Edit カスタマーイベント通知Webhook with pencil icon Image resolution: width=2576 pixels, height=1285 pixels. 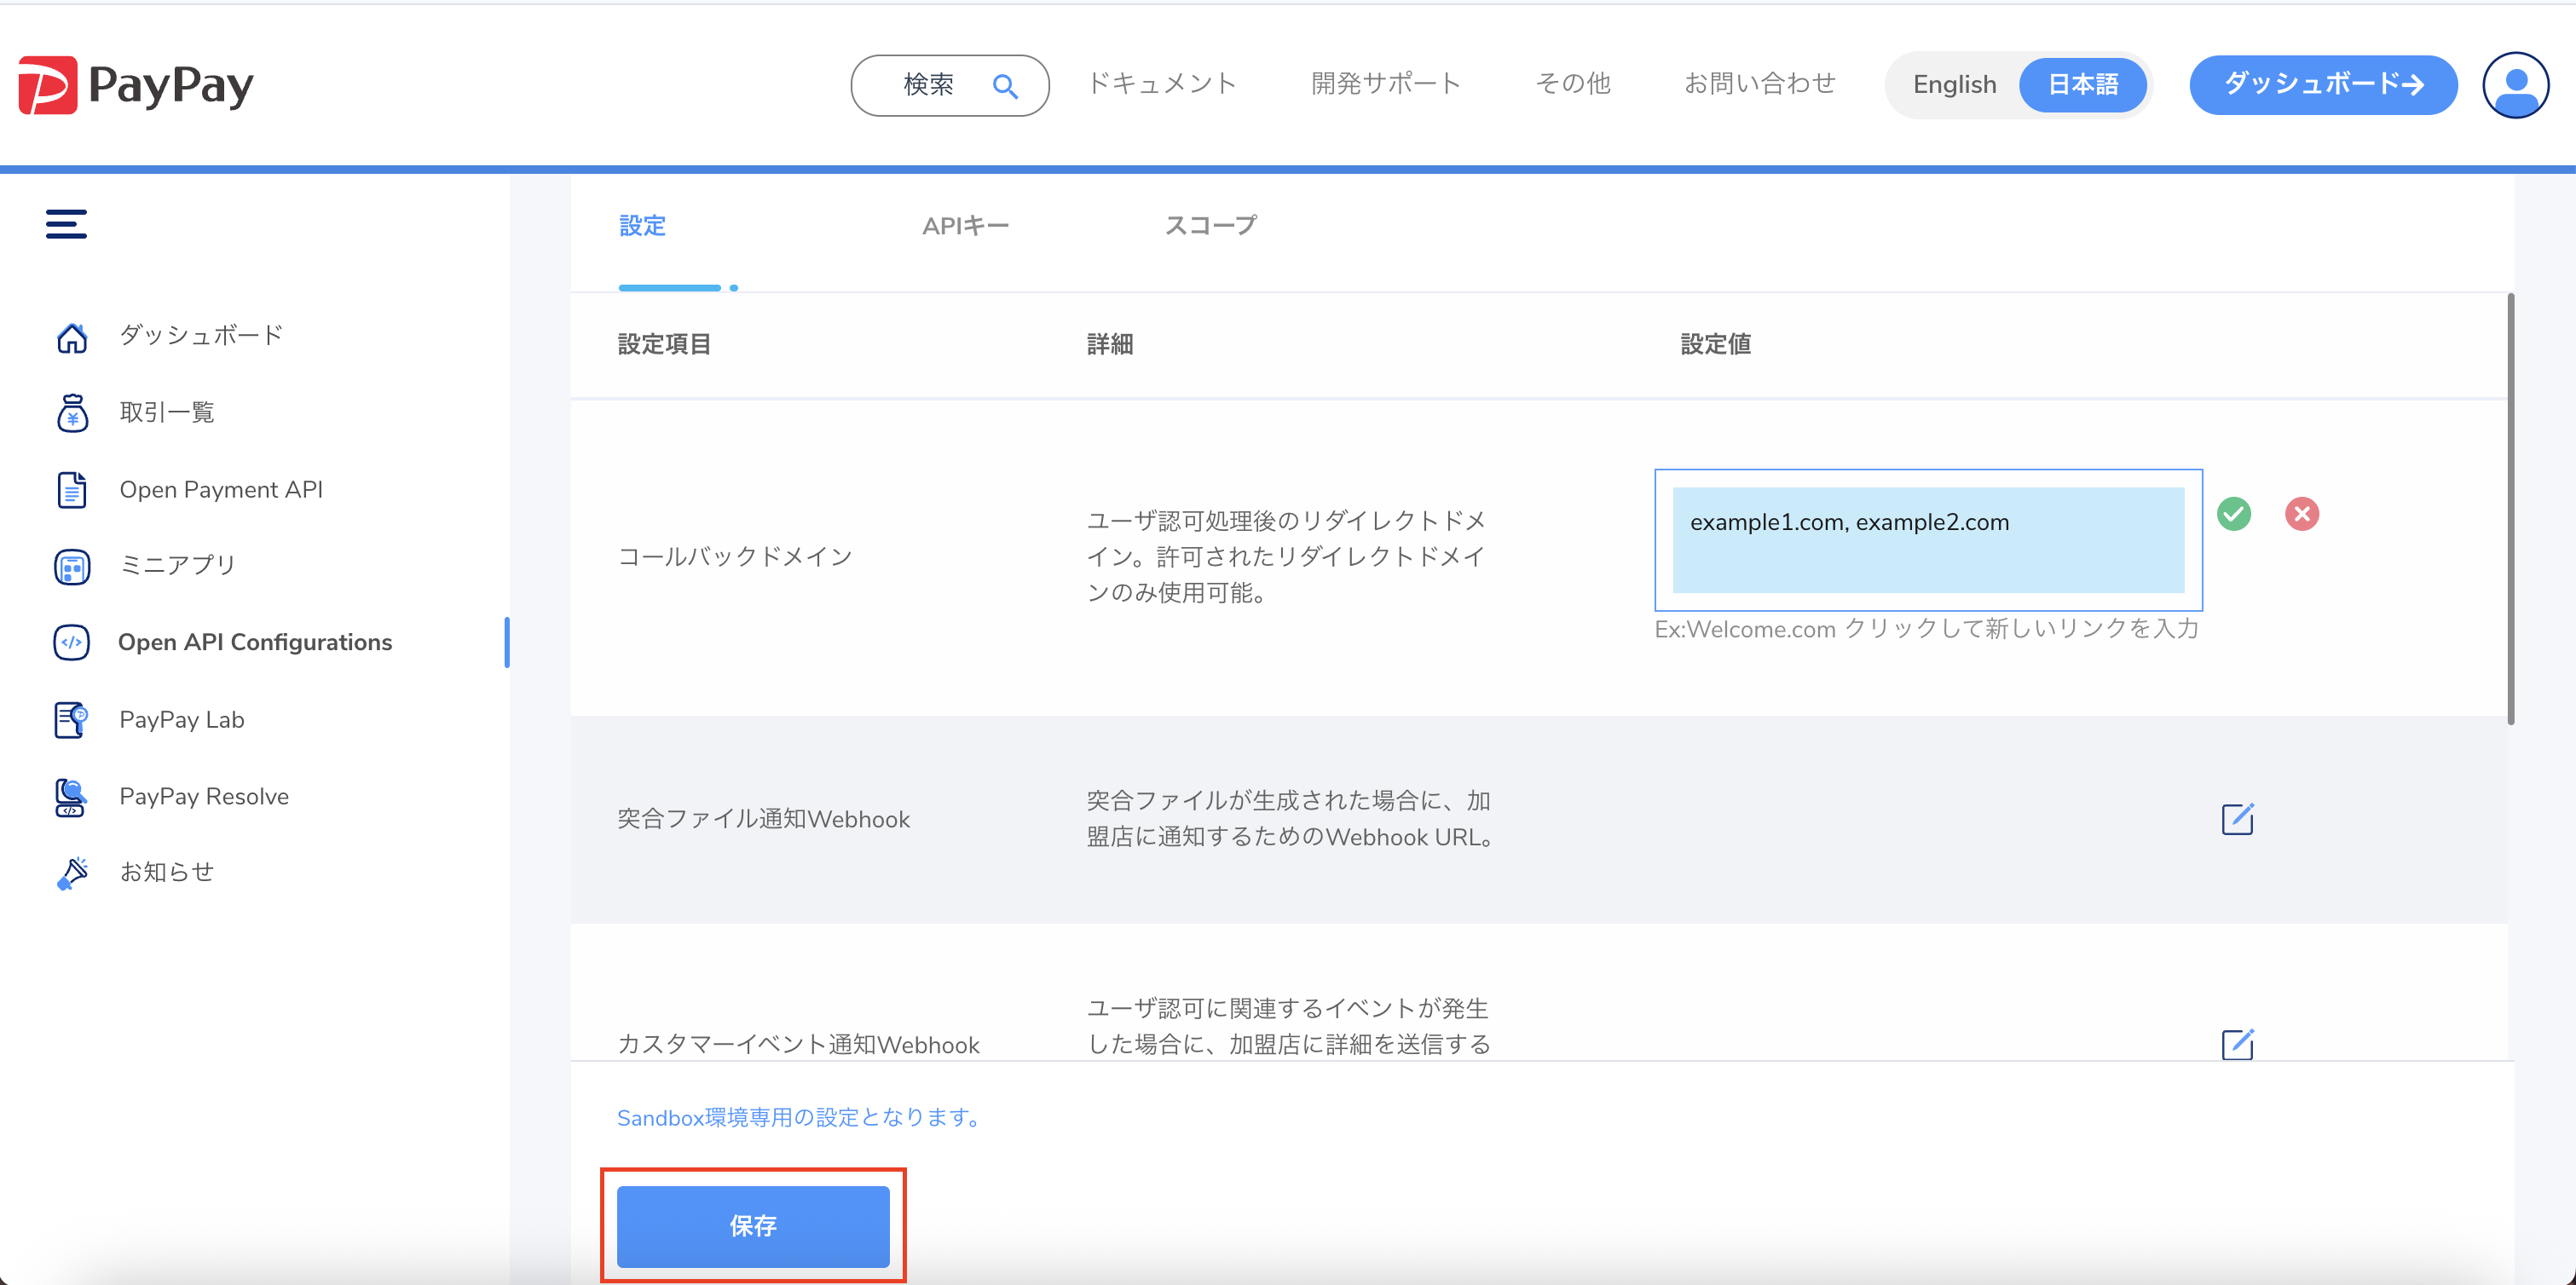[x=2237, y=1044]
